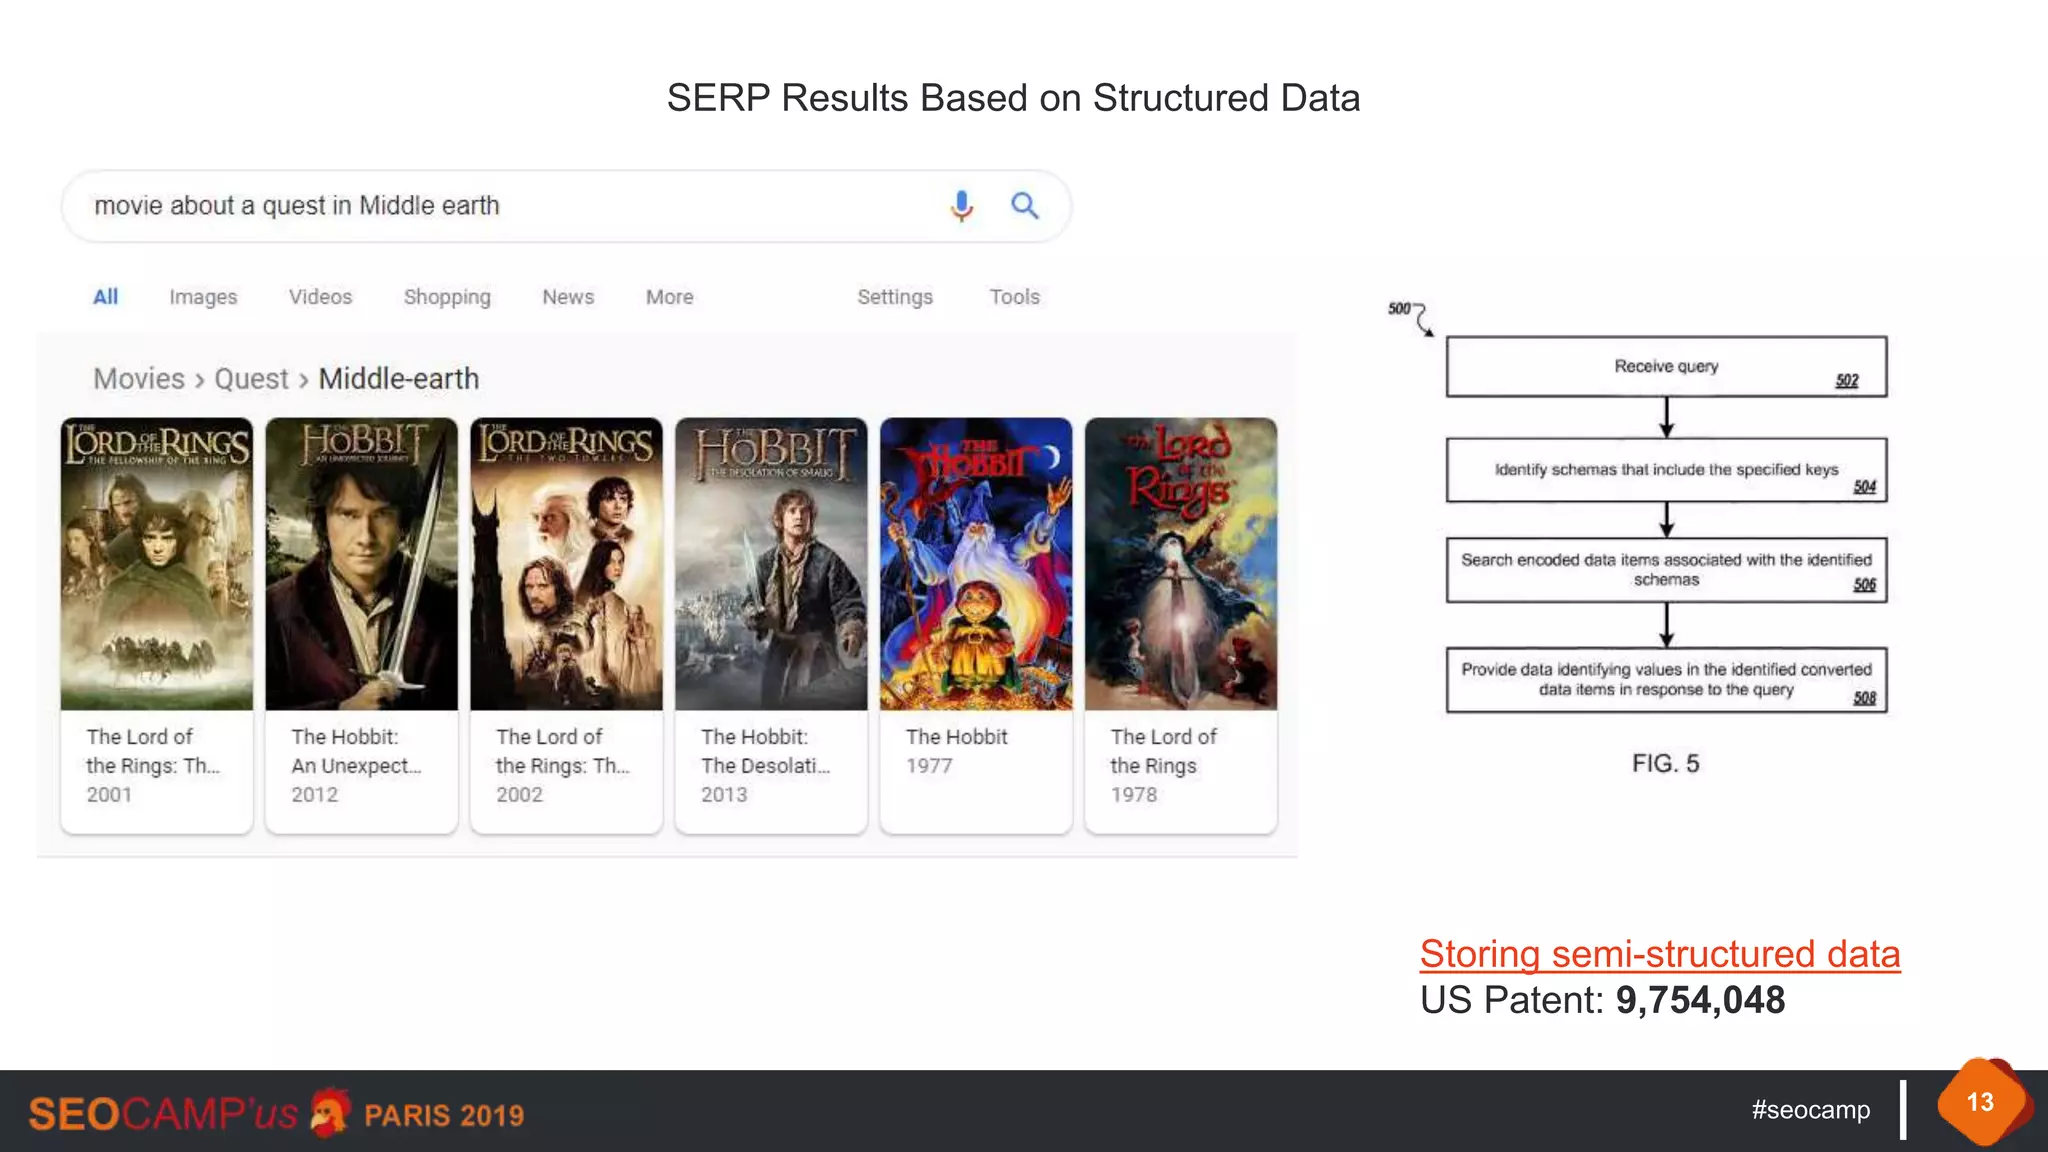Click the Middle-earth breadcrumb
The image size is (2048, 1152).
pos(399,379)
